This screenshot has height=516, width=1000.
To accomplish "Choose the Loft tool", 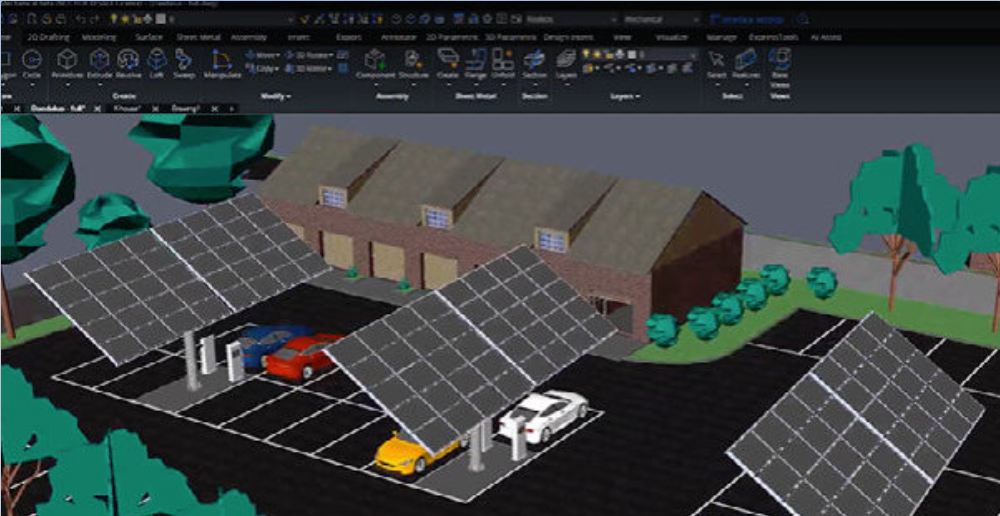I will (157, 65).
